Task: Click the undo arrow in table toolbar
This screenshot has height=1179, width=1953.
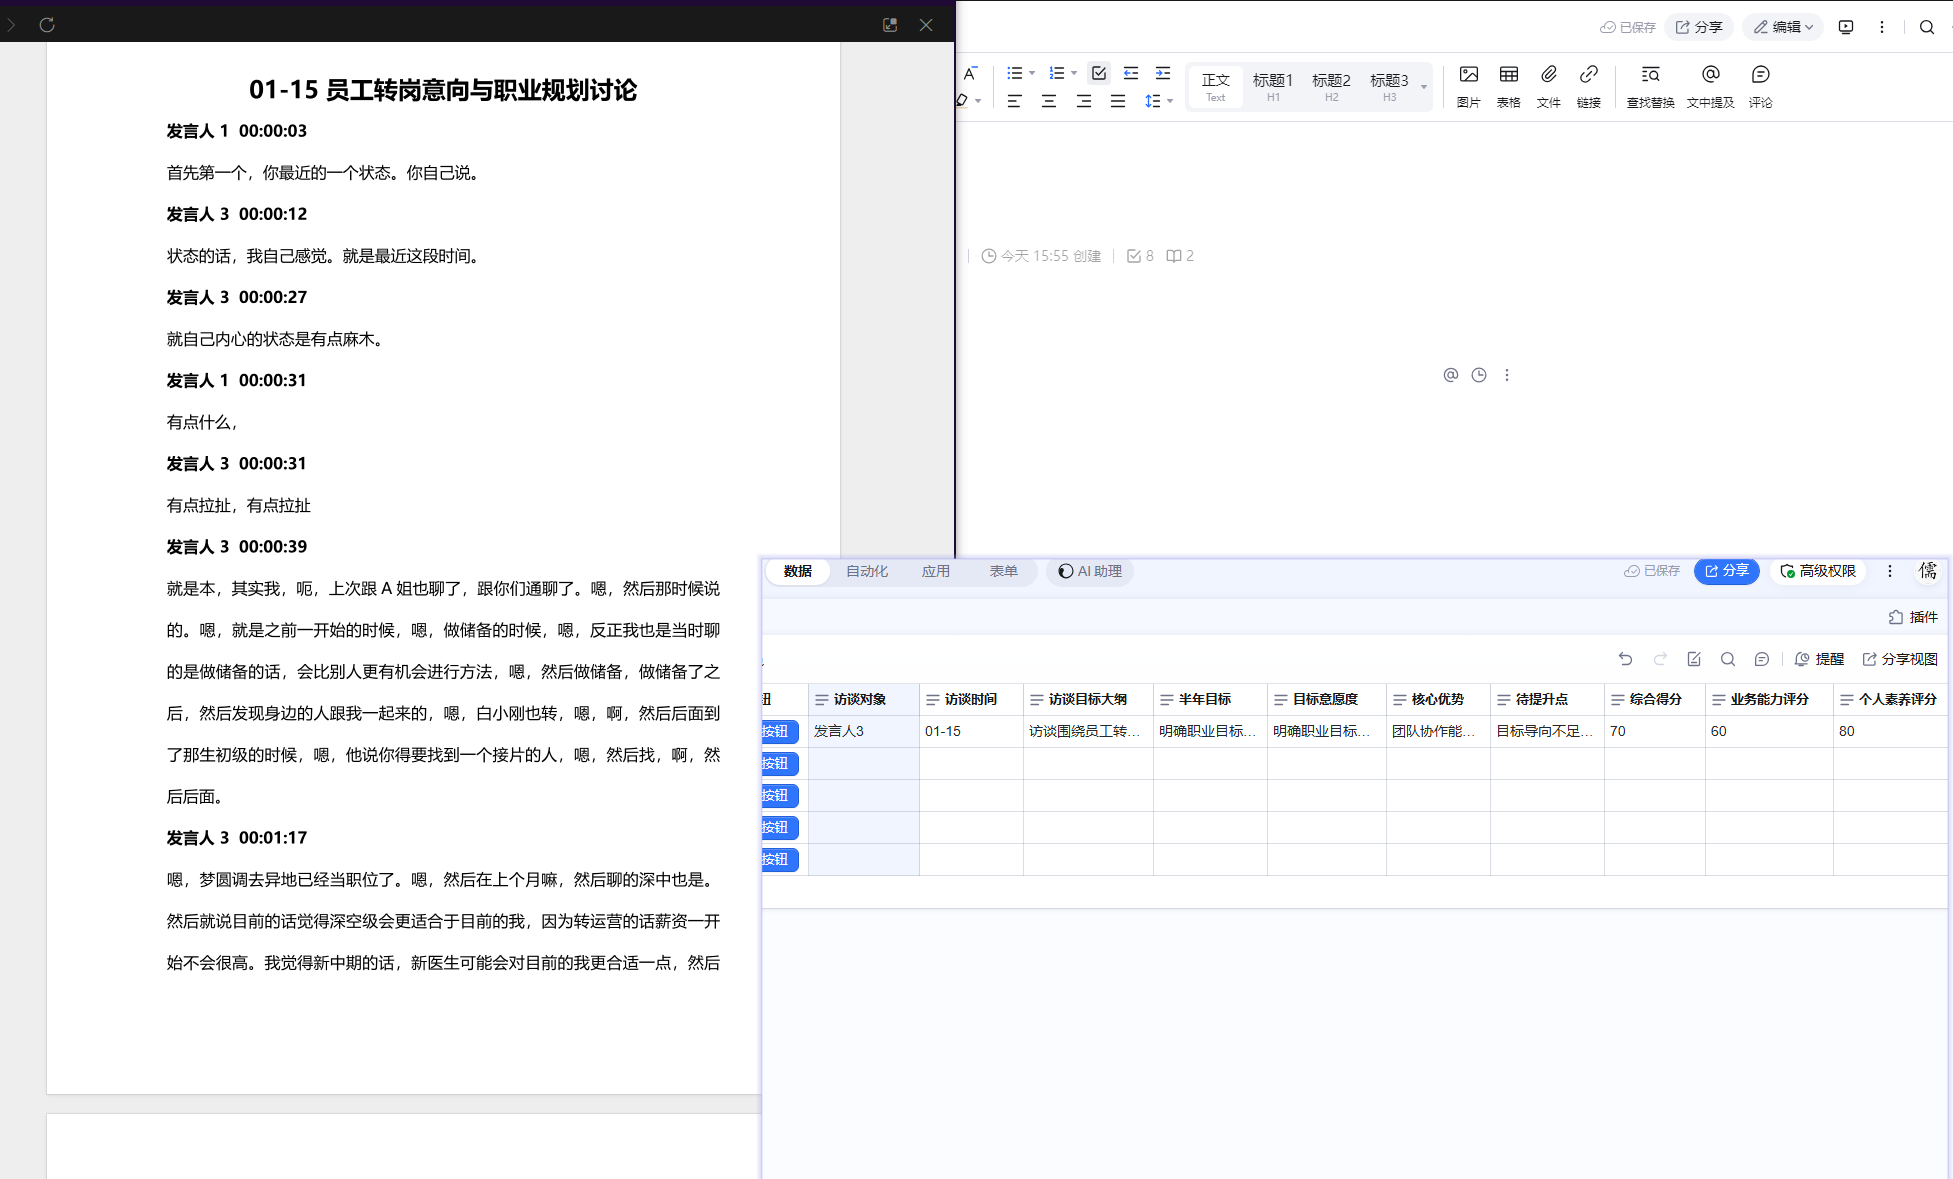Action: point(1625,659)
